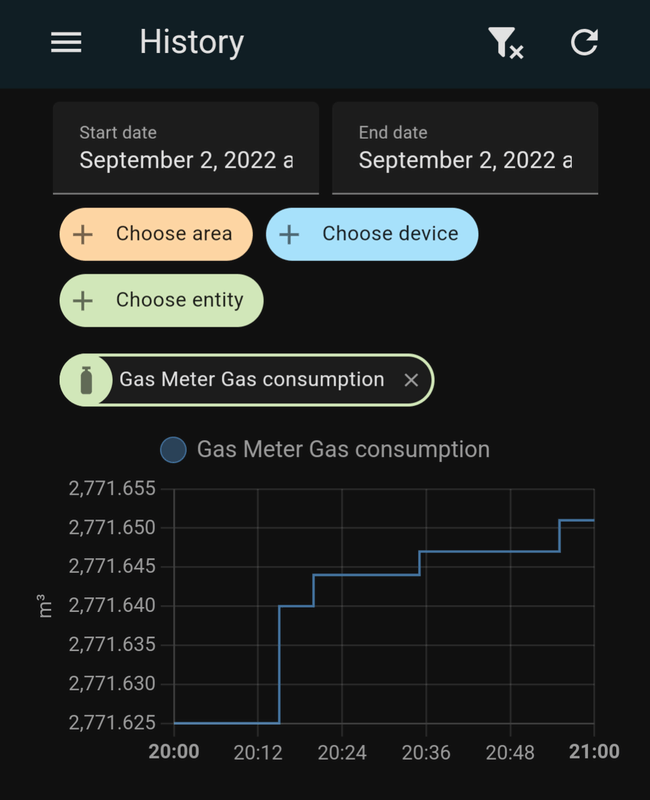Click the Choose area button
Viewport: 650px width, 800px height.
(155, 234)
